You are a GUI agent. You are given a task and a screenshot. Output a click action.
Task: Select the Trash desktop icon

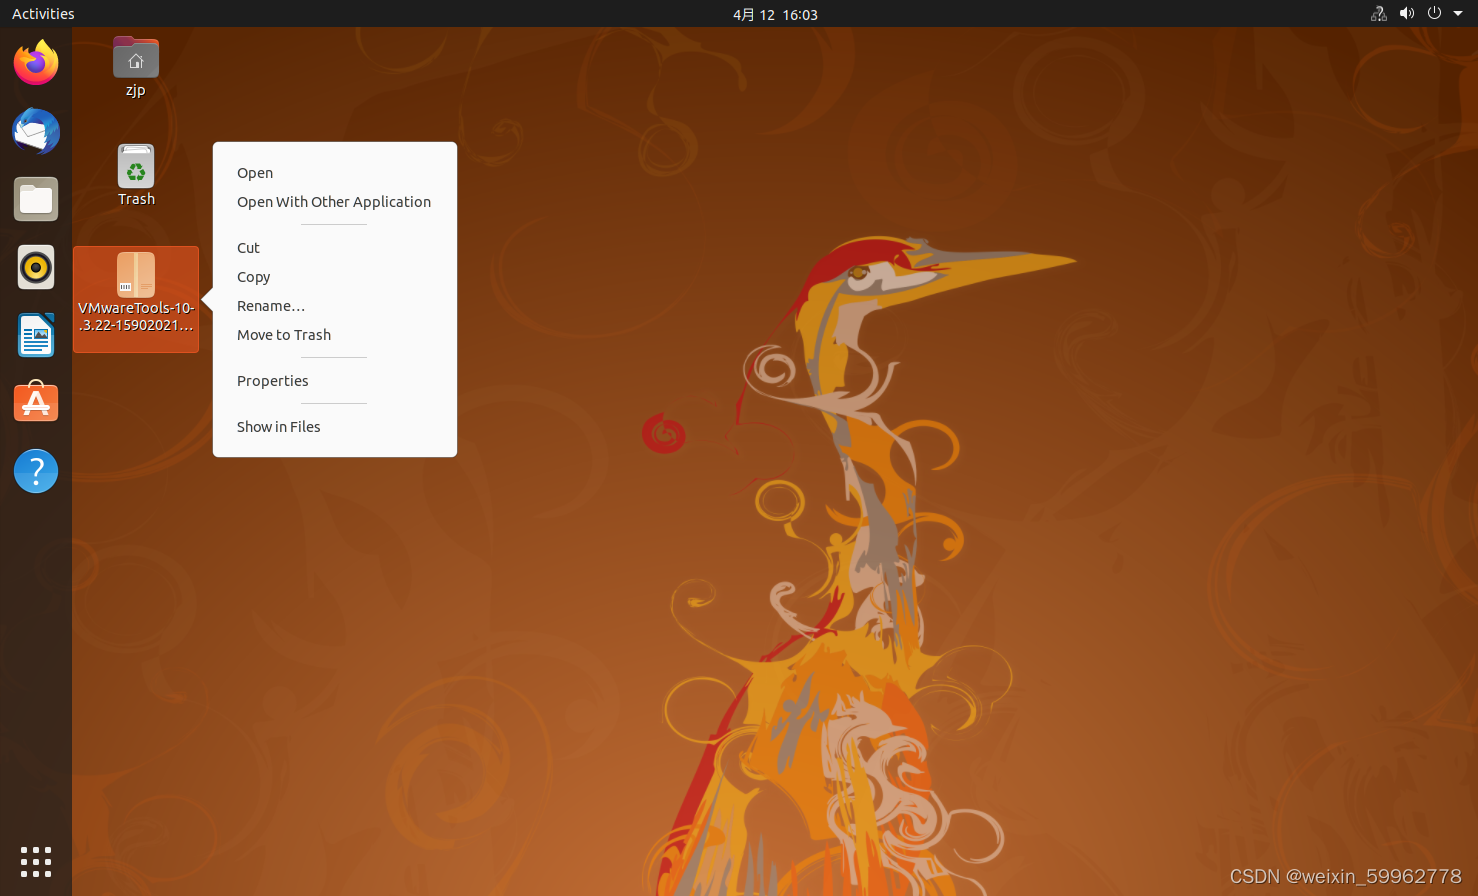point(136,166)
